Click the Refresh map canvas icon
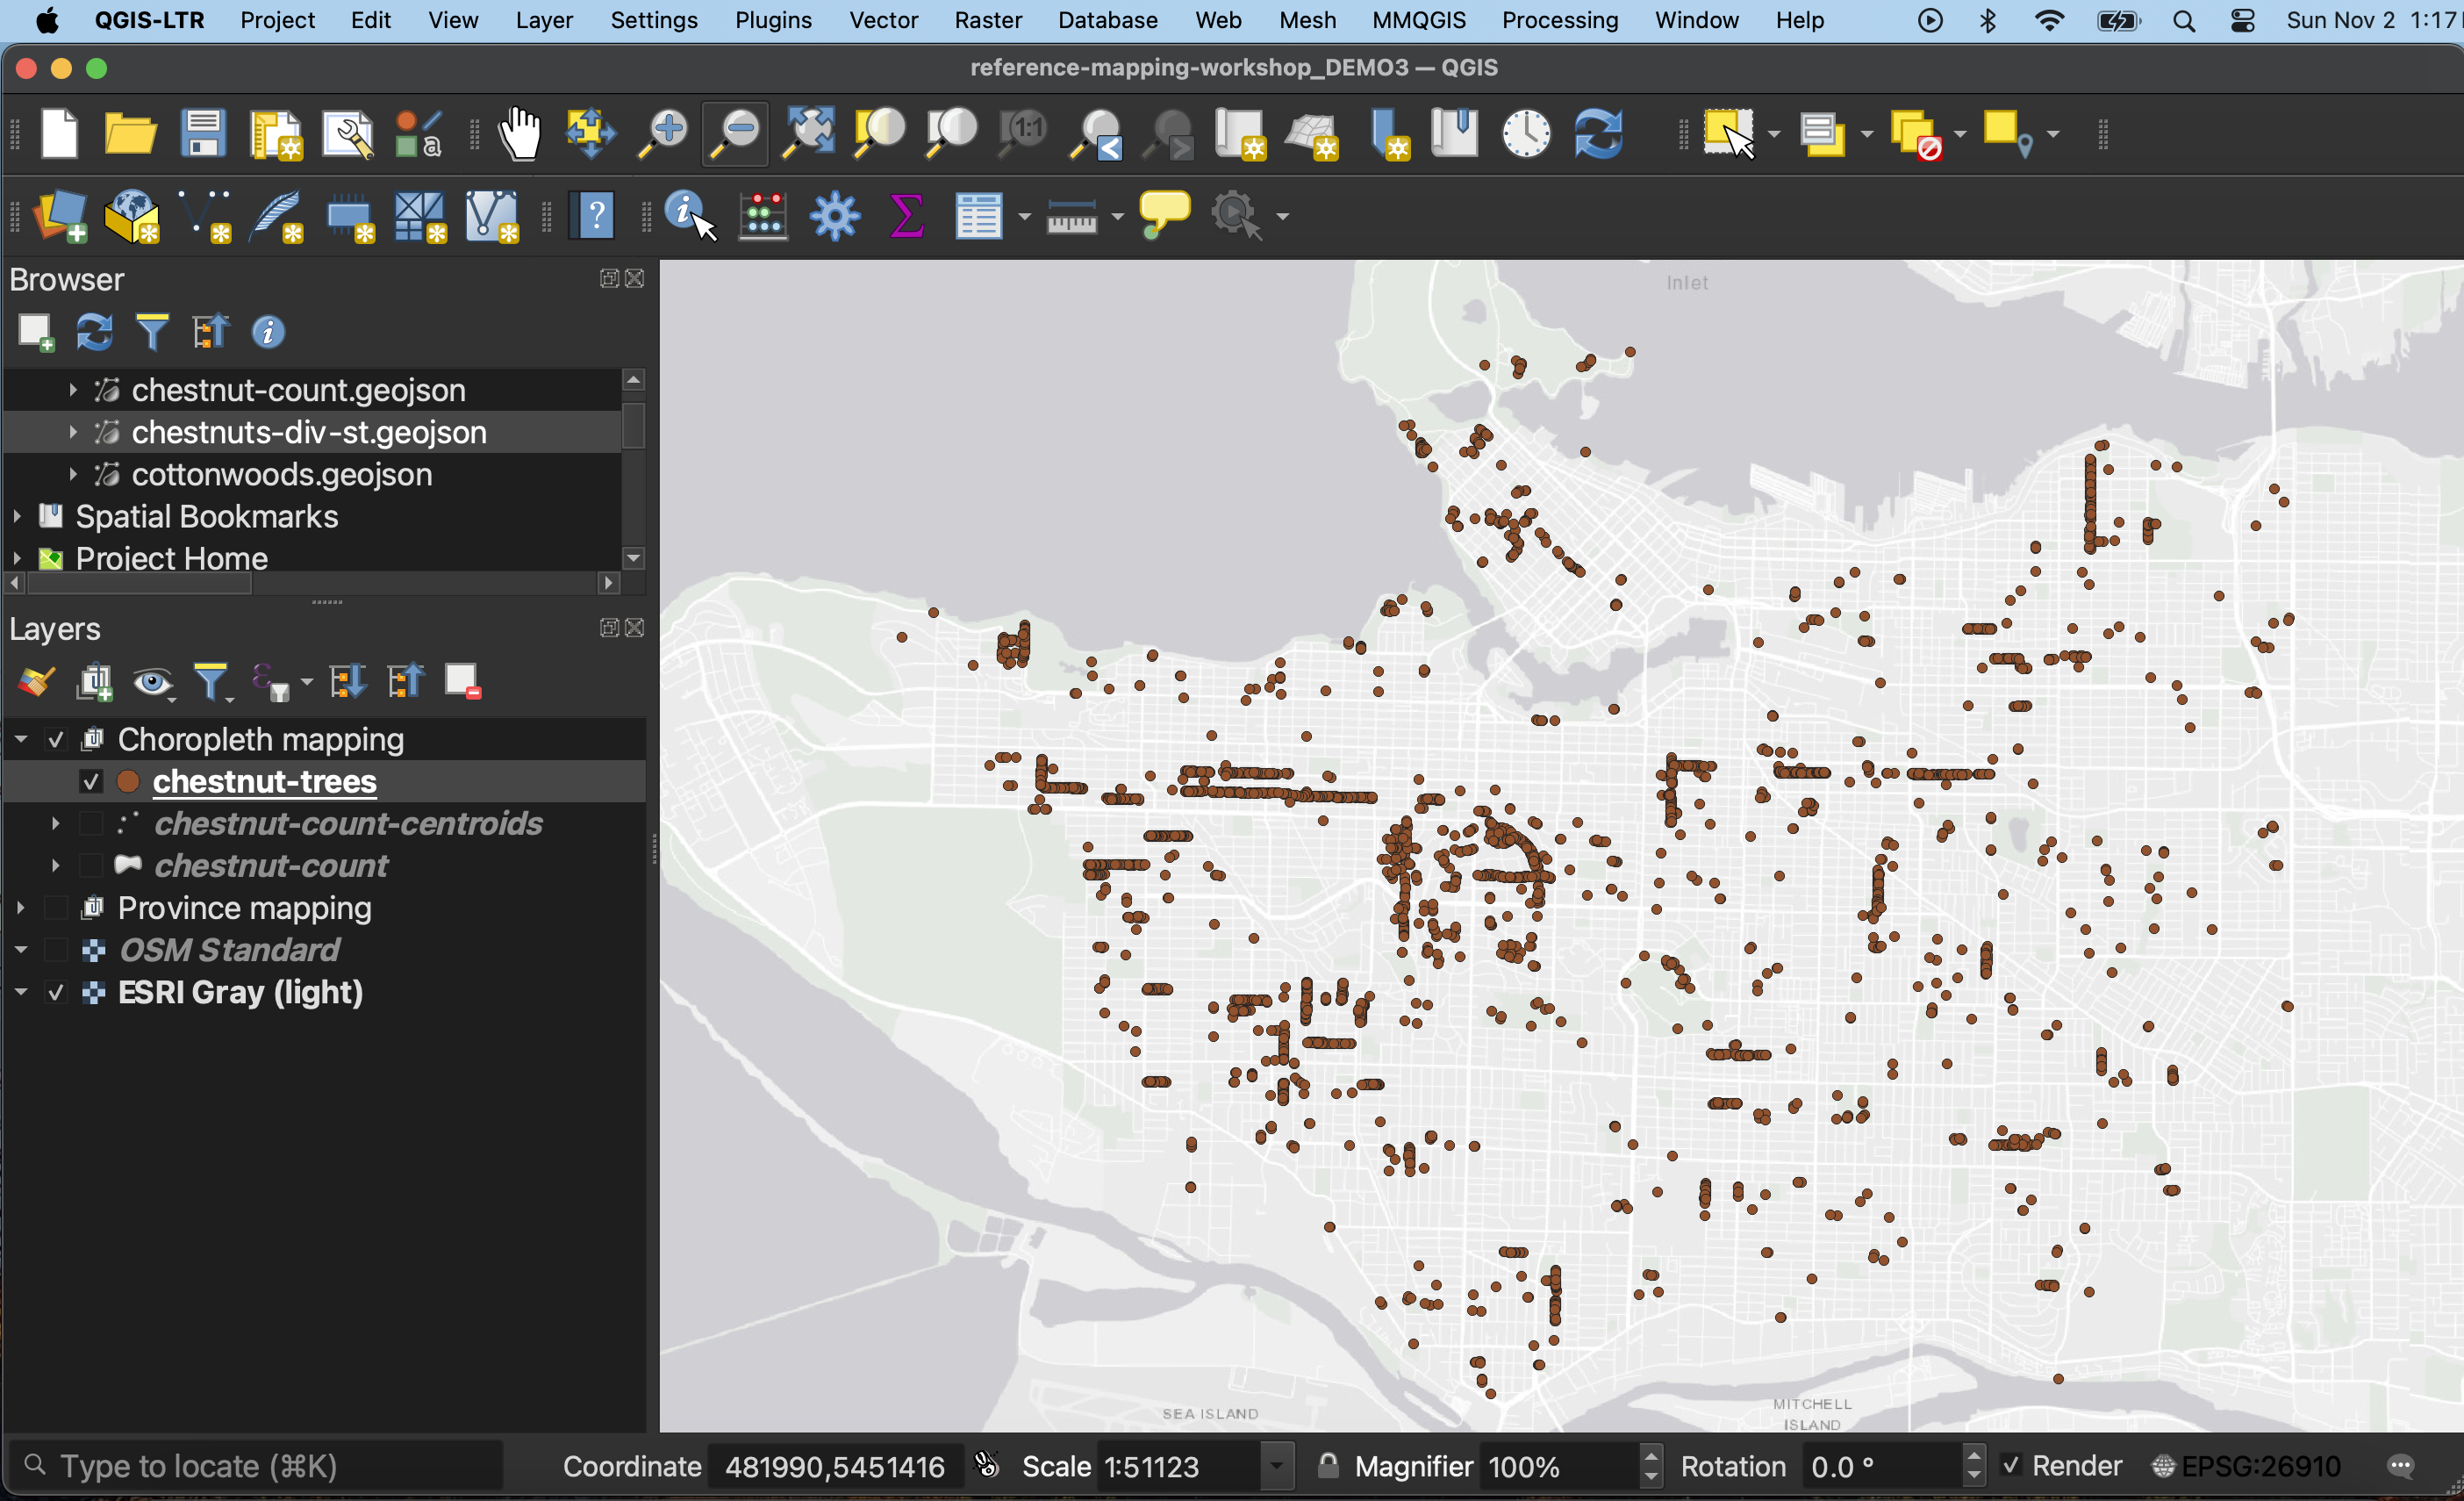This screenshot has width=2464, height=1501. (1598, 134)
